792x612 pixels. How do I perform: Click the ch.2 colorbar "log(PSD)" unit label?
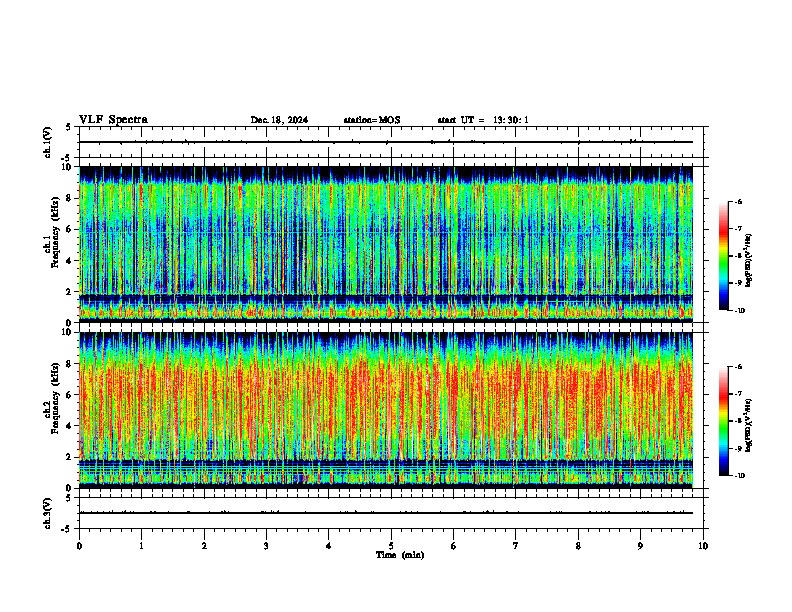click(749, 425)
